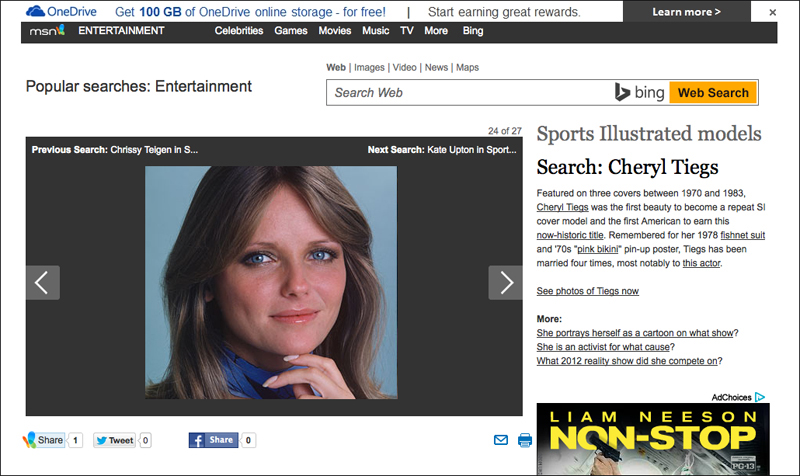Click the MSN butterfly logo
This screenshot has height=476, width=800.
[47, 31]
